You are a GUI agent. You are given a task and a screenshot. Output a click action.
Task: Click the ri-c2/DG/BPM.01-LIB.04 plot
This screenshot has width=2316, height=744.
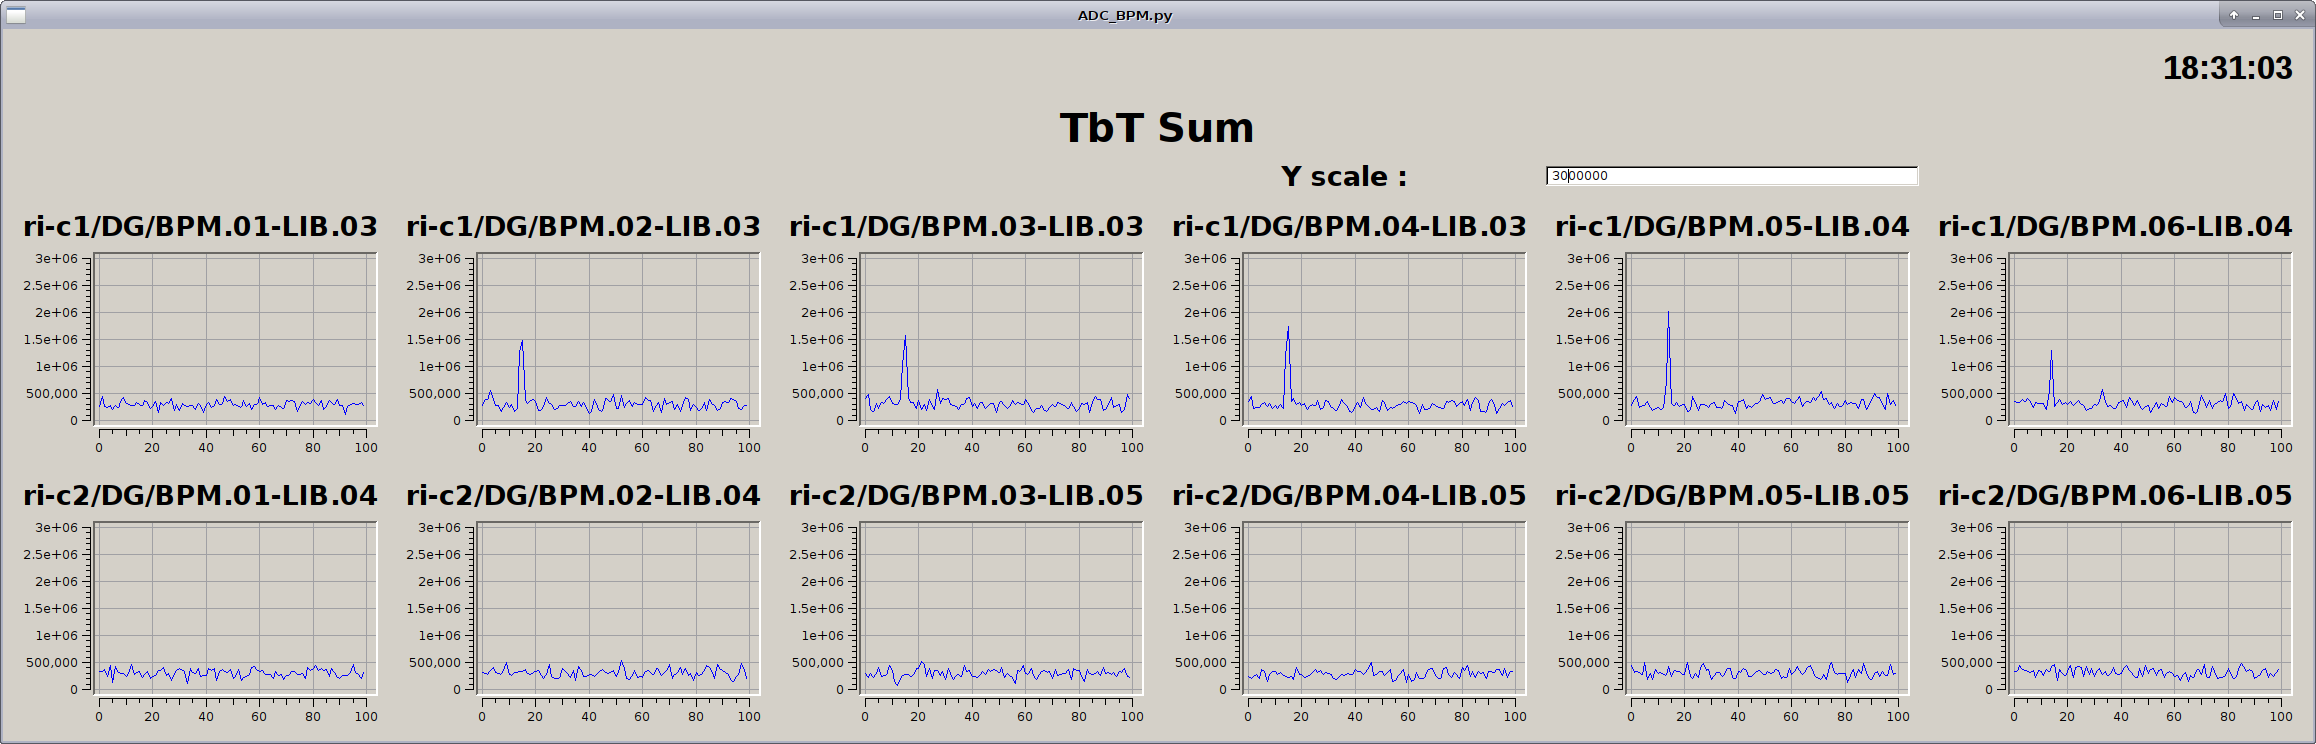click(x=234, y=607)
